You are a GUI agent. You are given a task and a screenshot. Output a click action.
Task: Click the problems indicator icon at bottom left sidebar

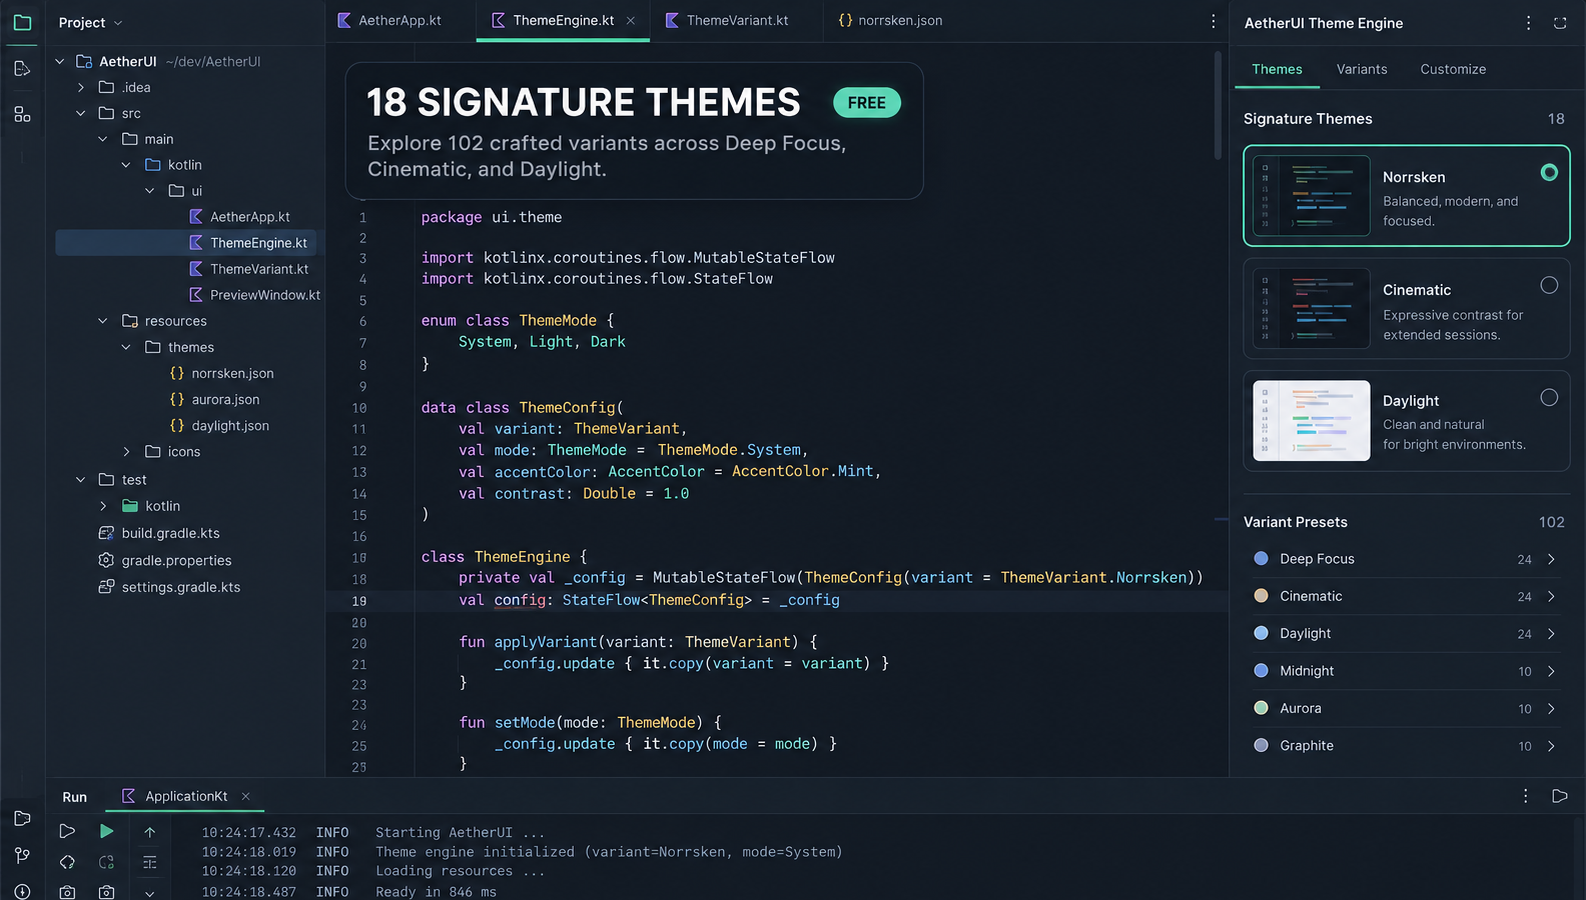[x=22, y=891]
